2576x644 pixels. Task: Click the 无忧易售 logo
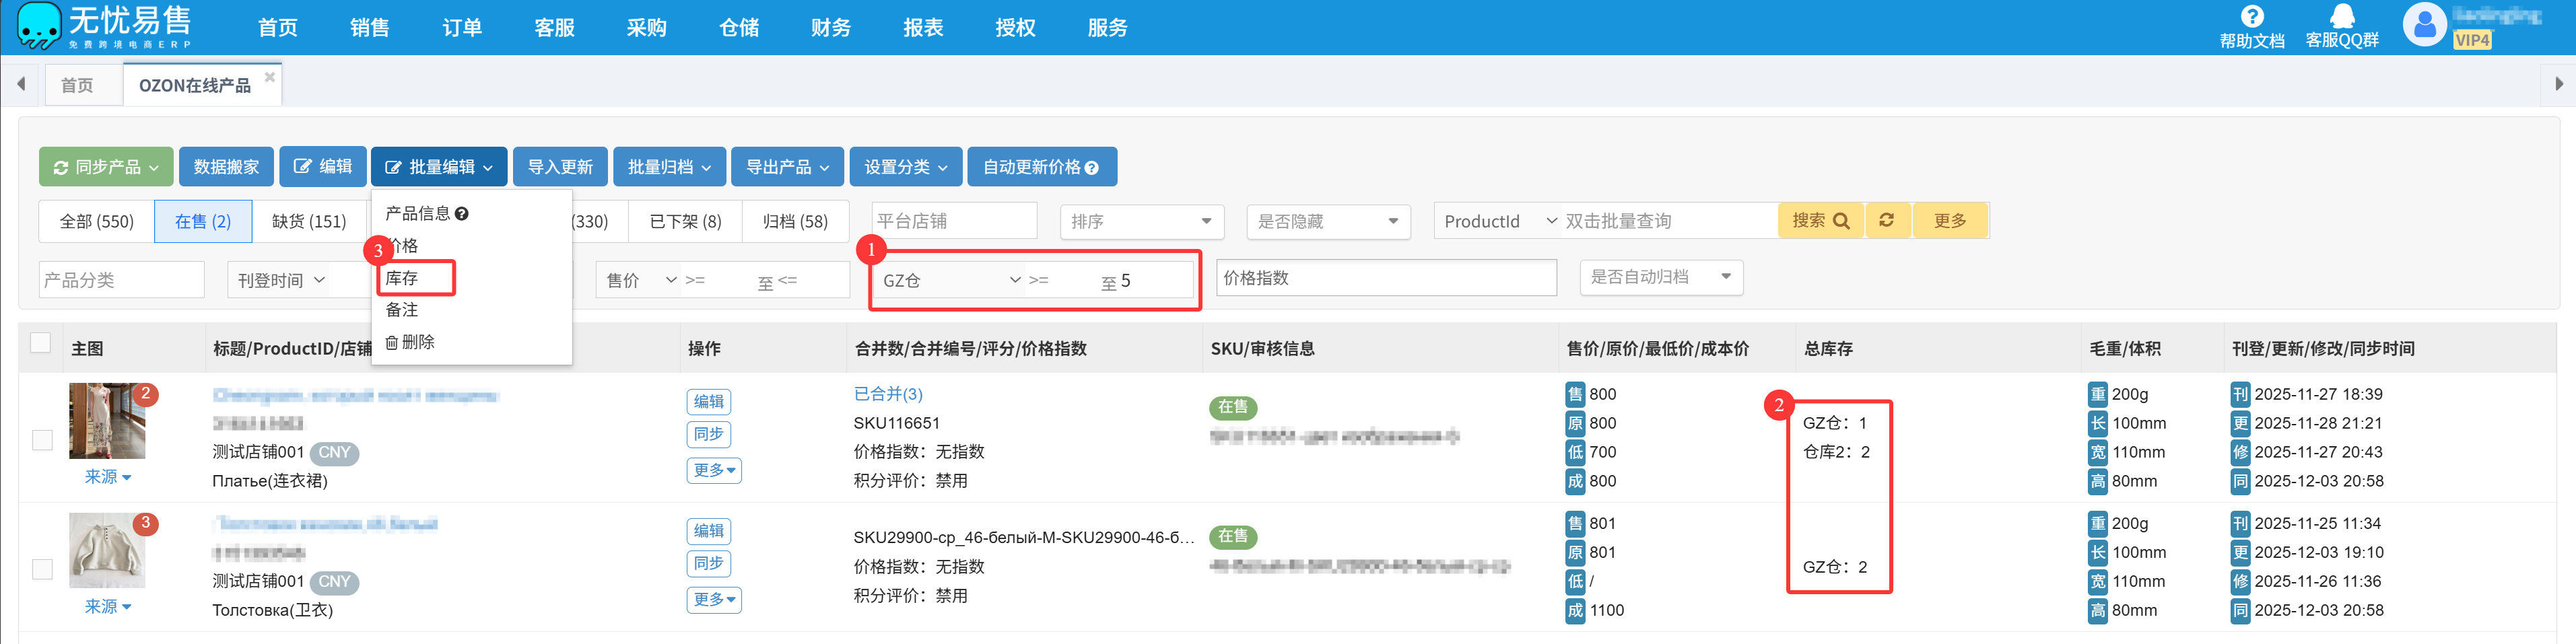[104, 26]
